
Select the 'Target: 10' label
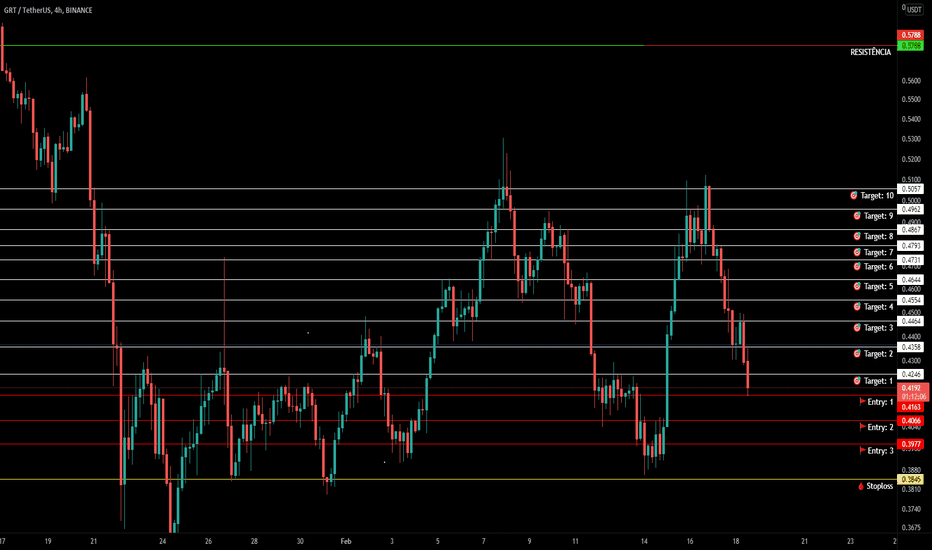877,196
